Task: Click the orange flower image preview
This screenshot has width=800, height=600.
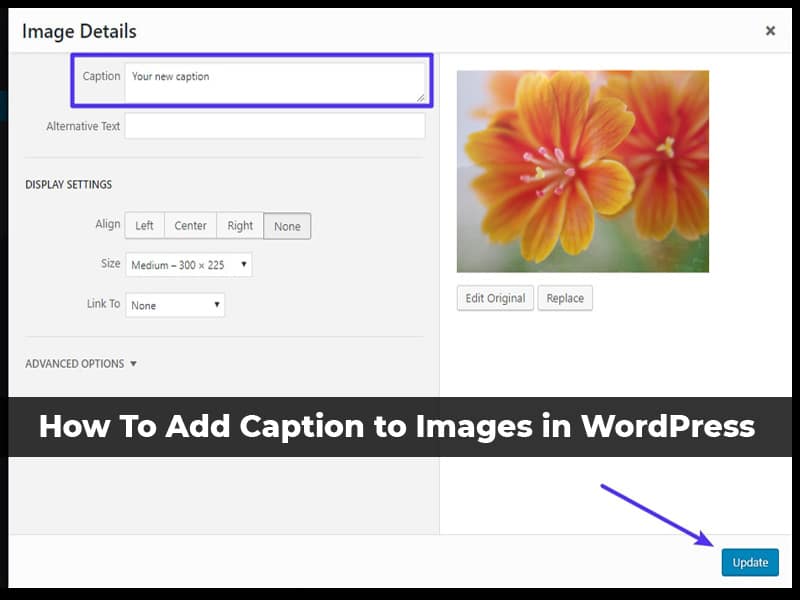Action: [582, 171]
